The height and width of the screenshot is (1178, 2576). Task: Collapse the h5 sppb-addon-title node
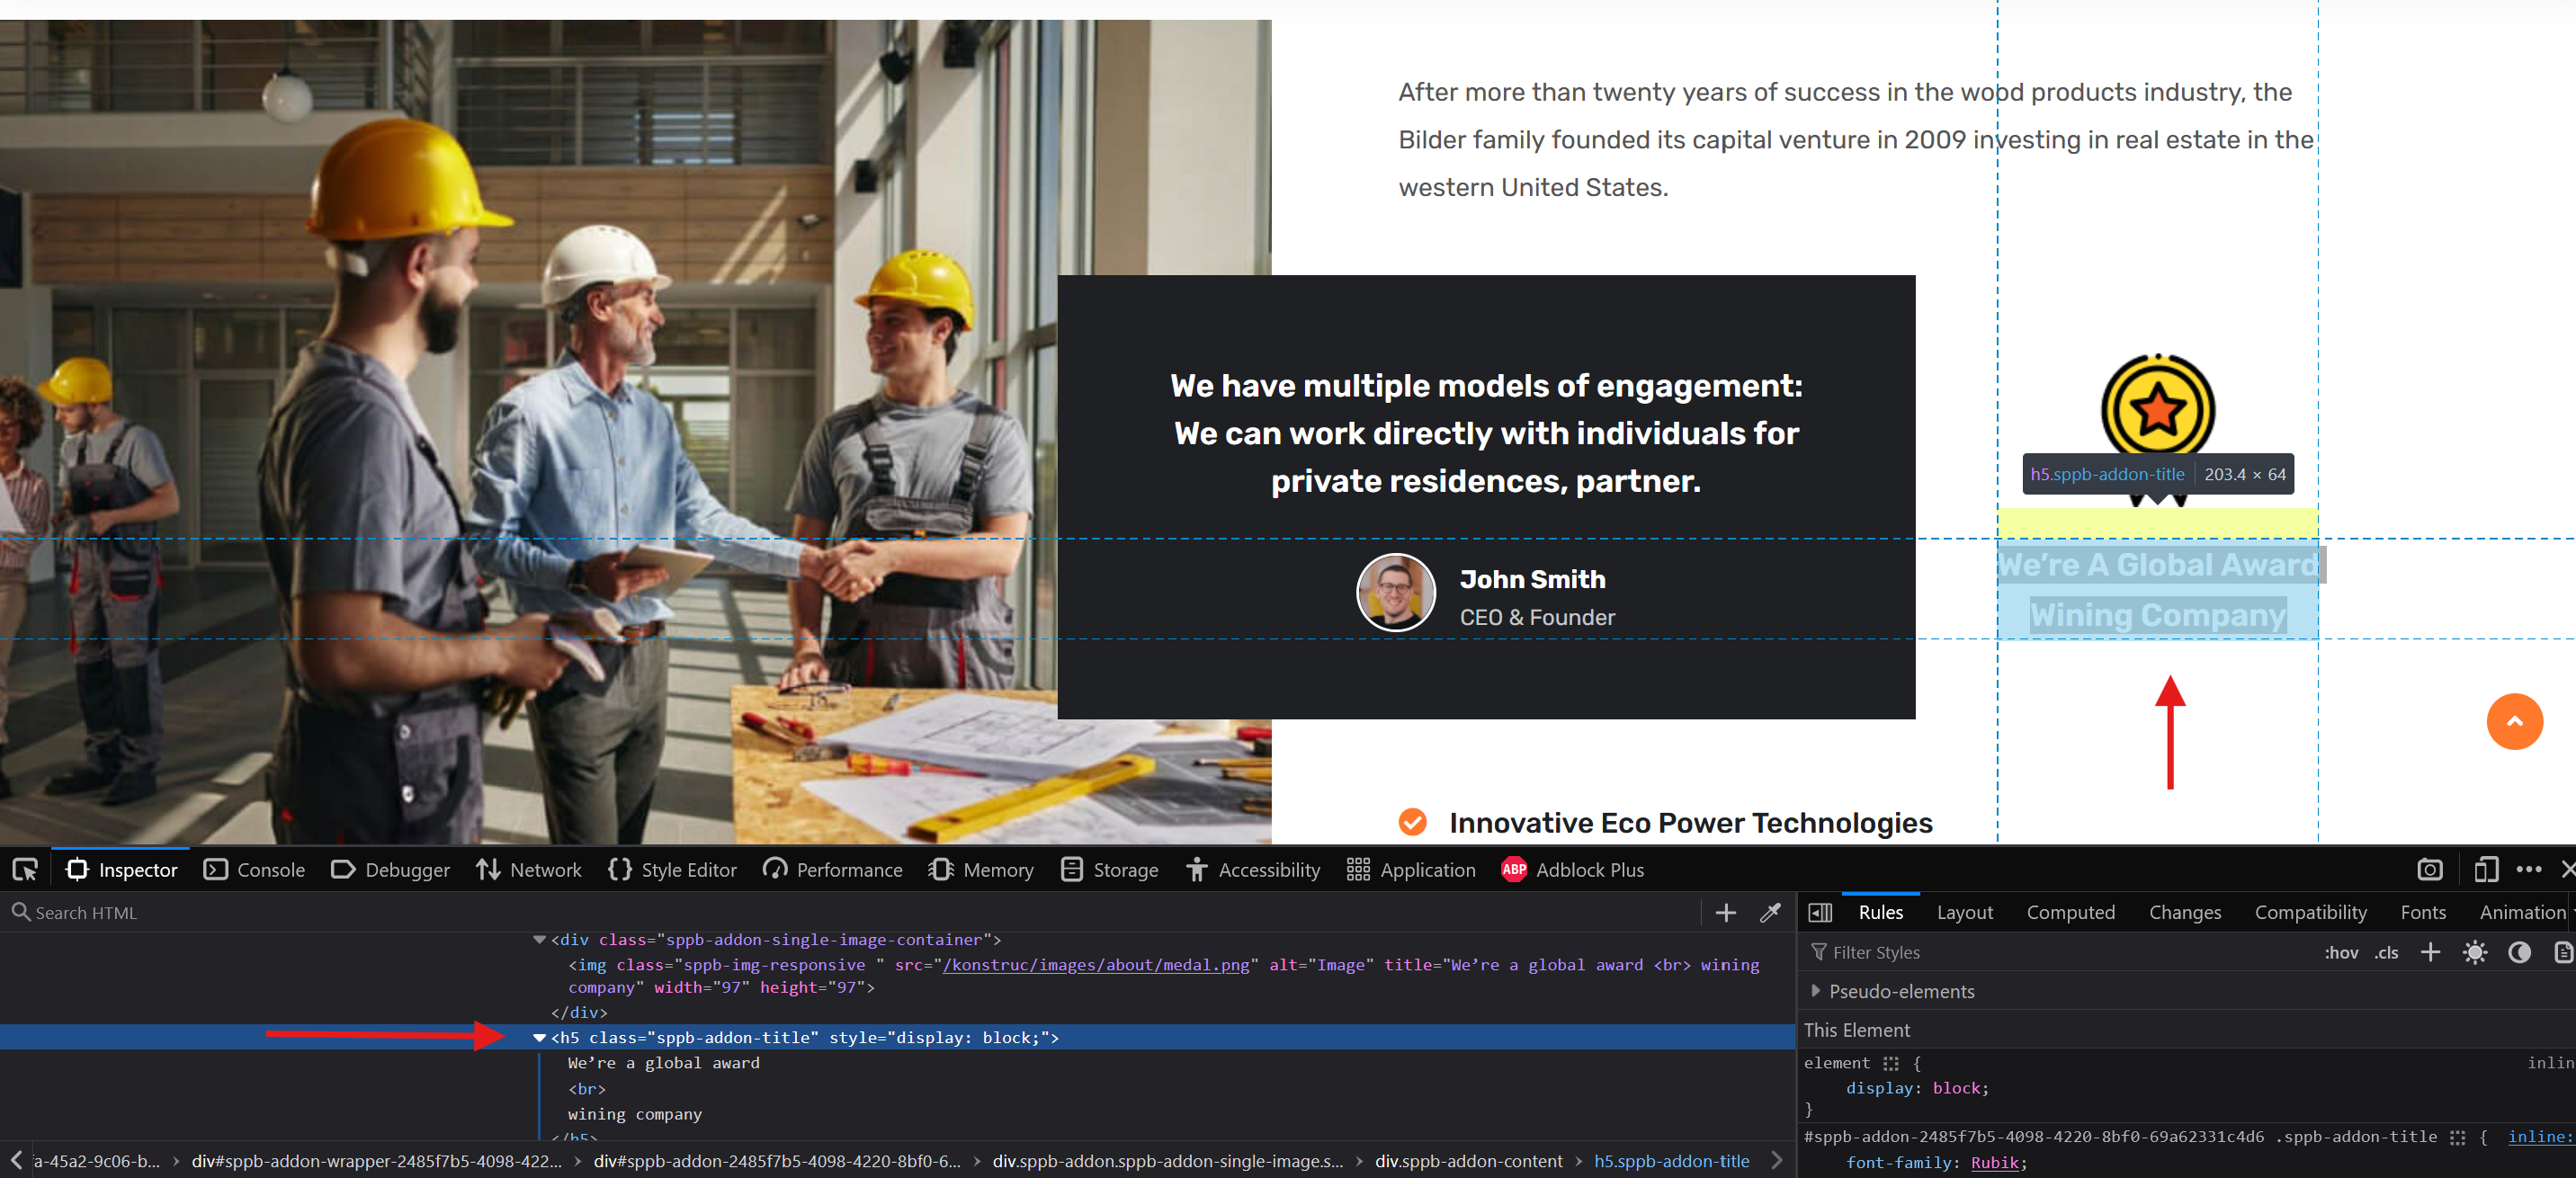click(x=539, y=1038)
